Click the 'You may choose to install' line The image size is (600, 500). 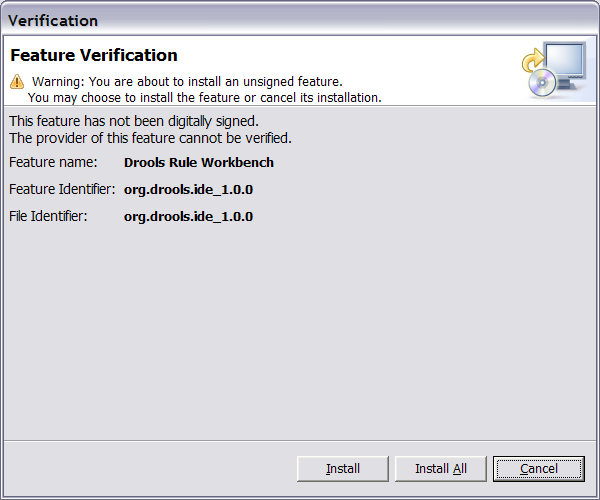(x=204, y=97)
